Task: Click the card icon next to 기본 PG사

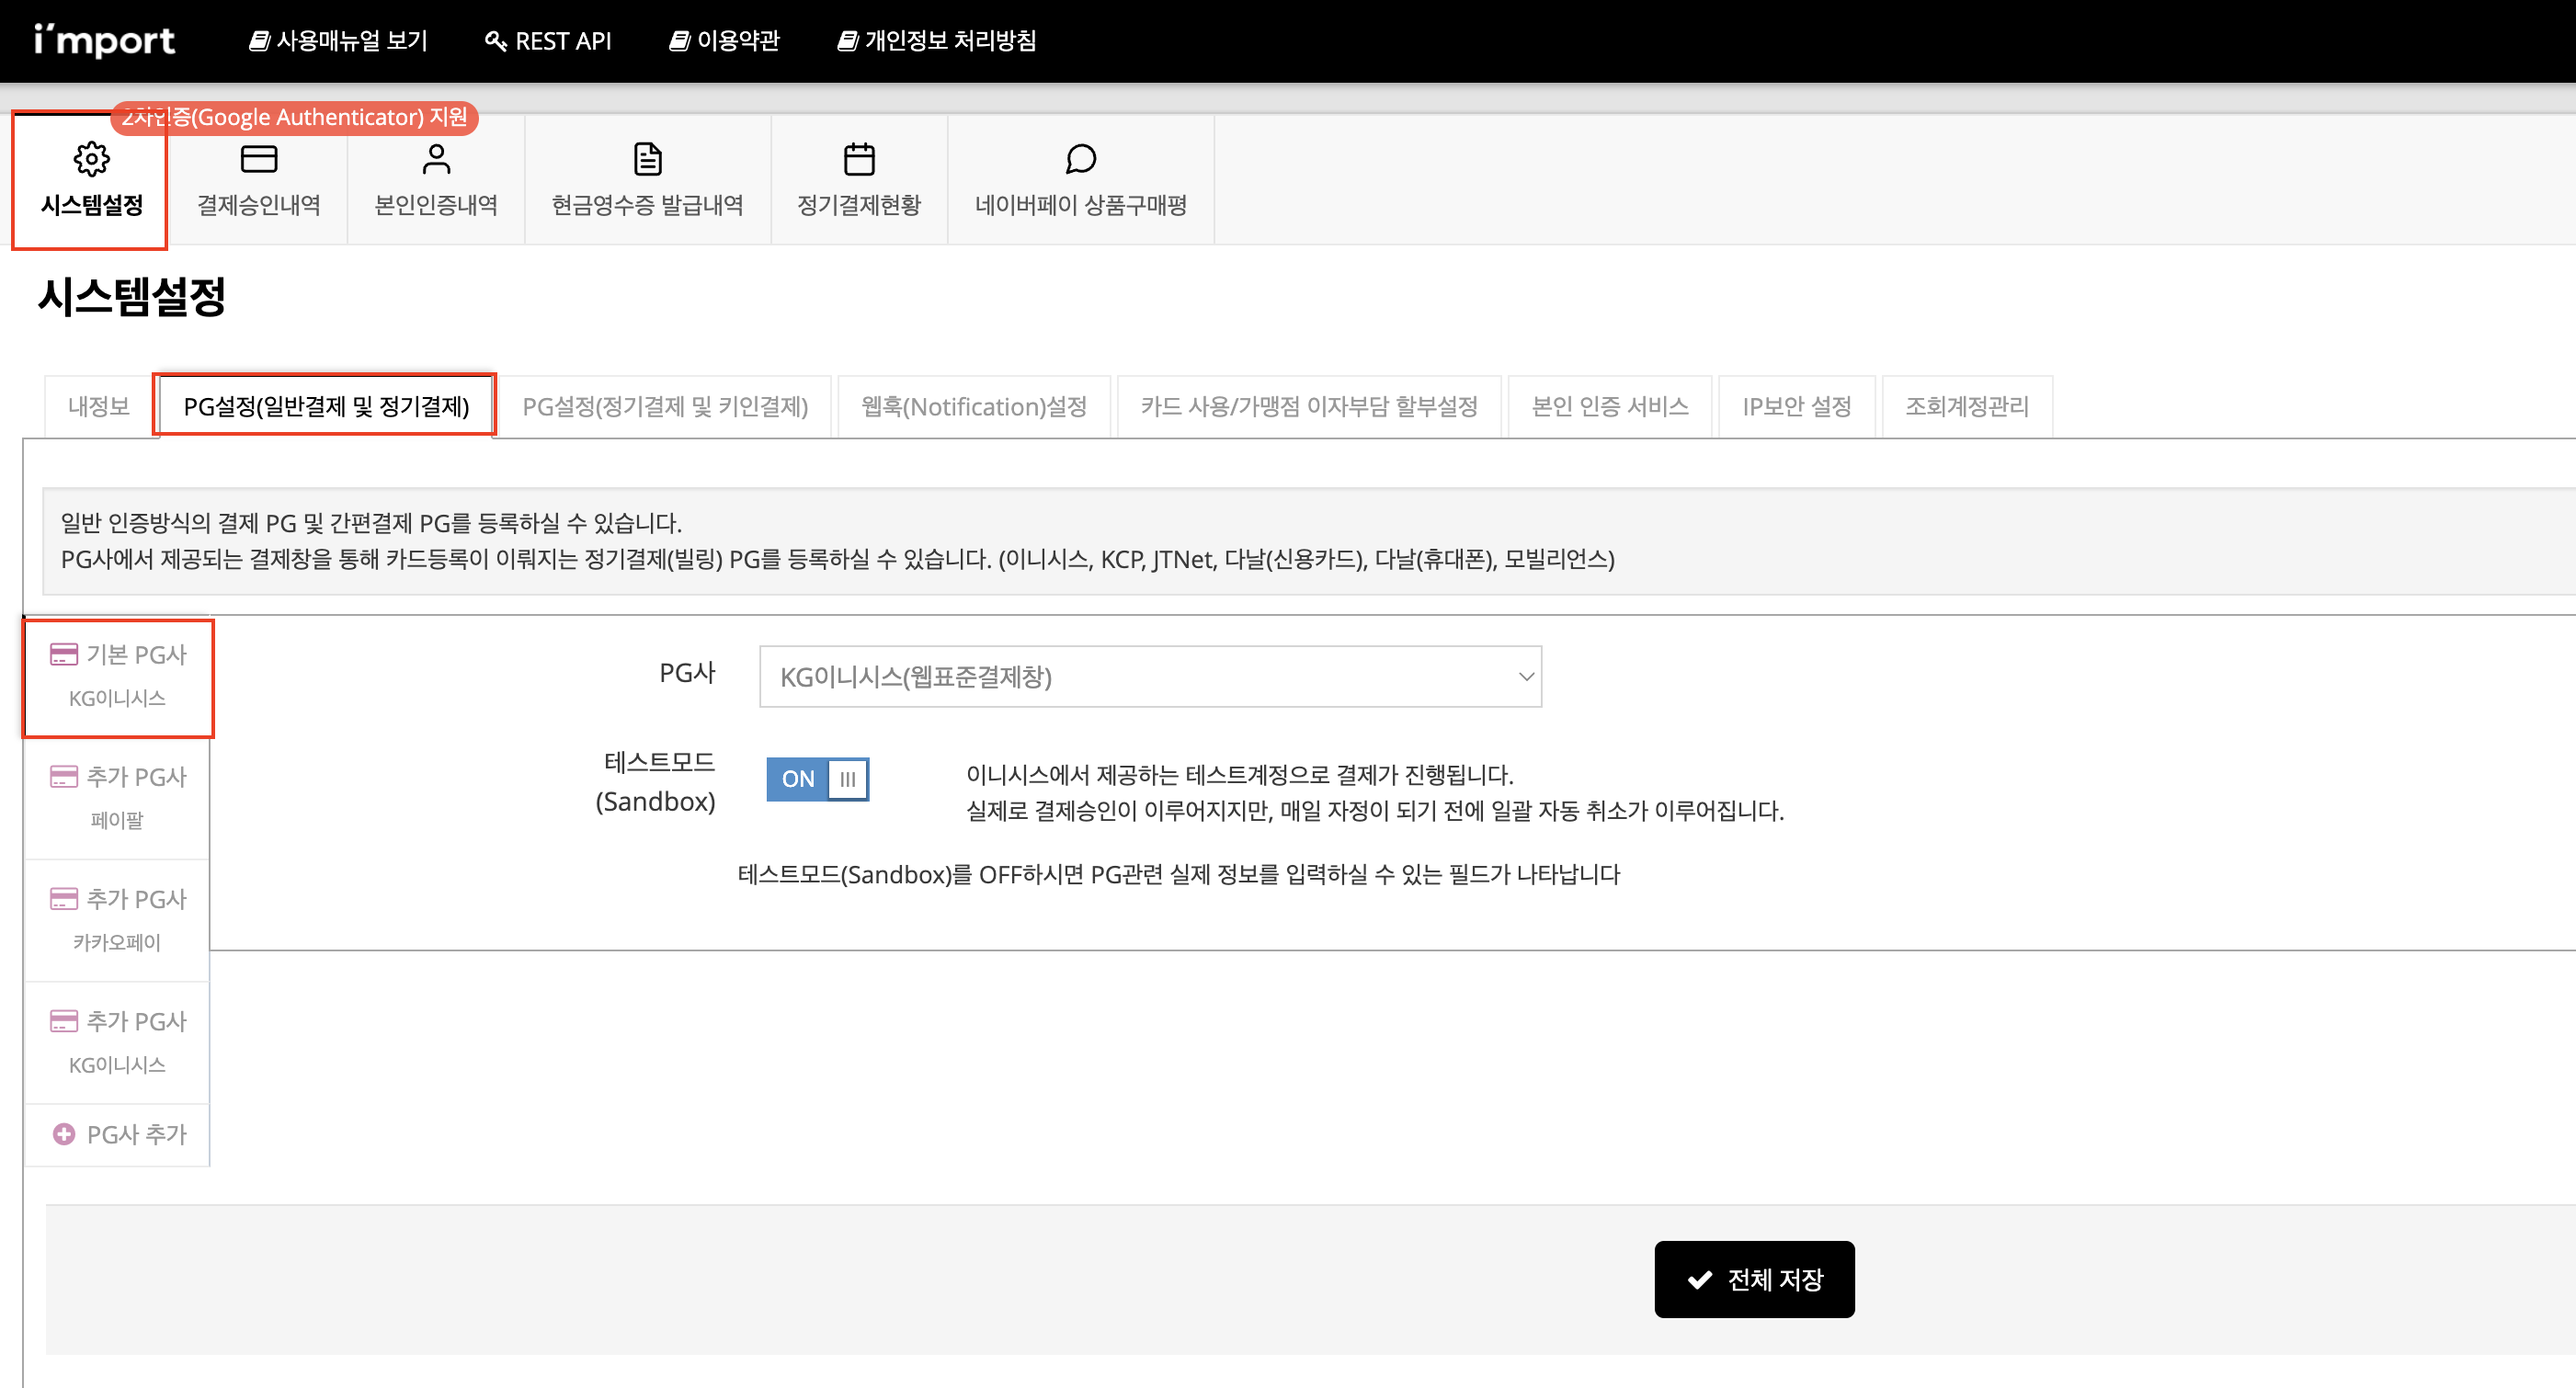Action: pos(64,654)
